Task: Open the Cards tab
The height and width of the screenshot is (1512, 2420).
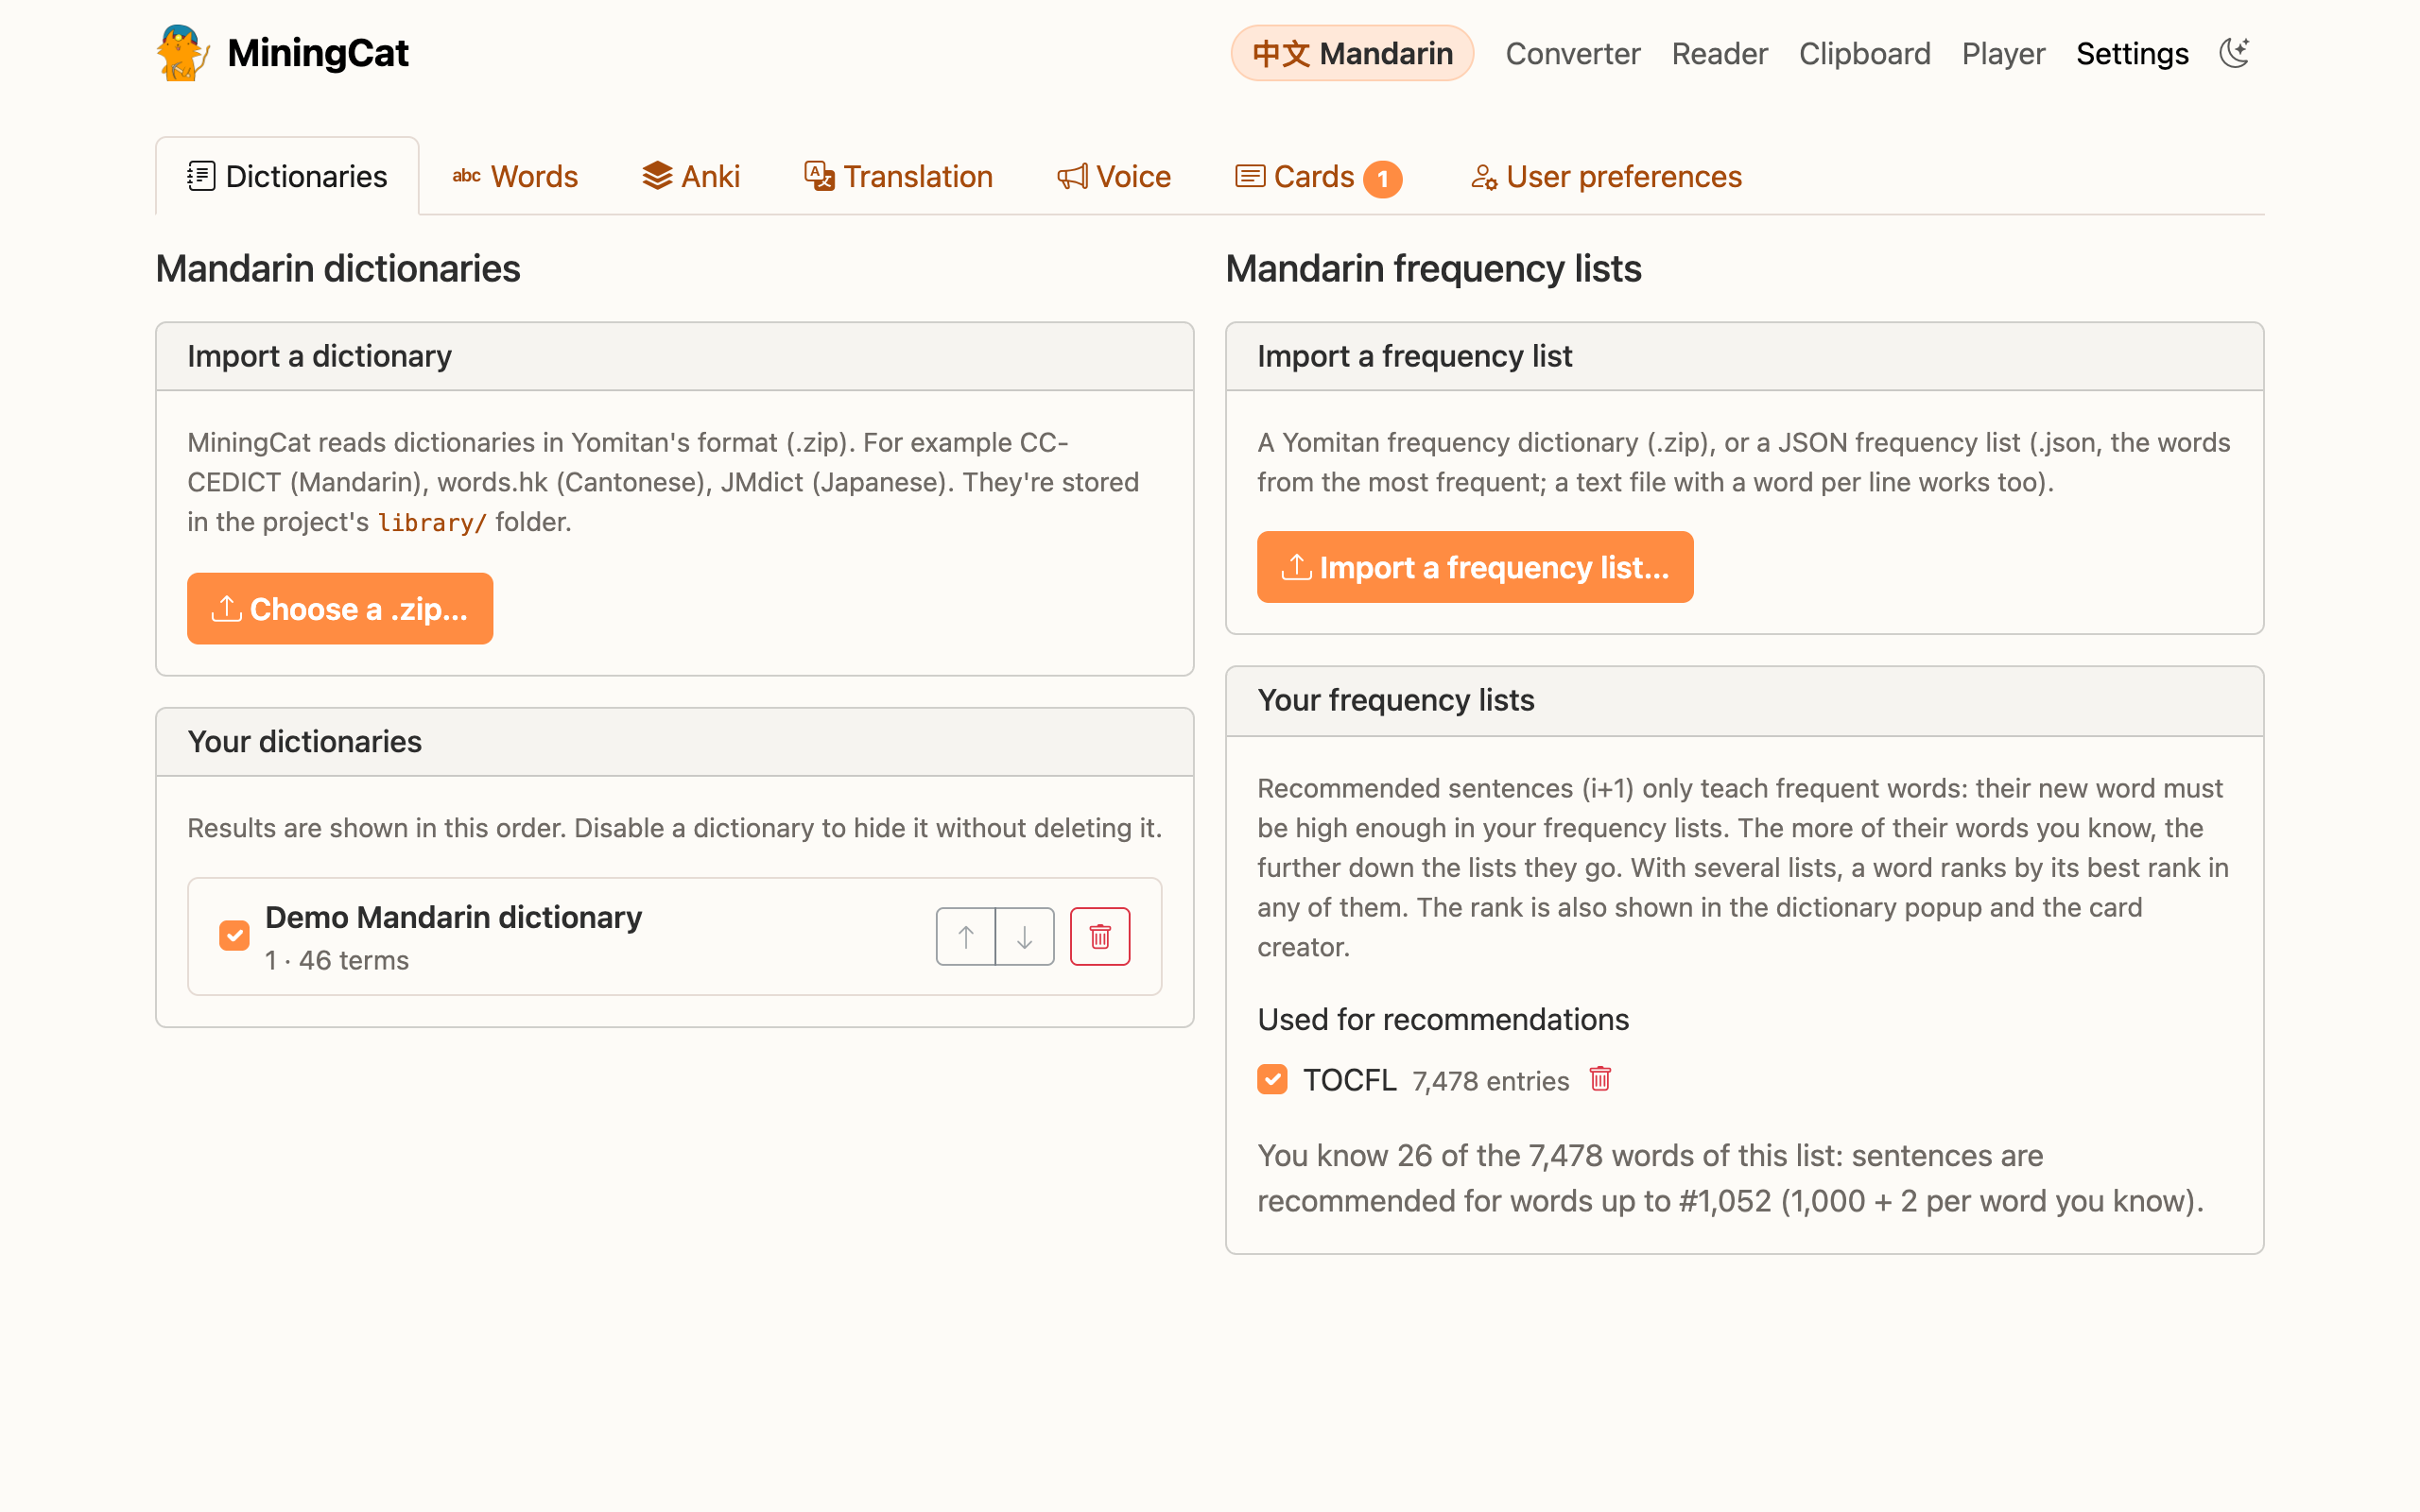Action: click(1319, 177)
